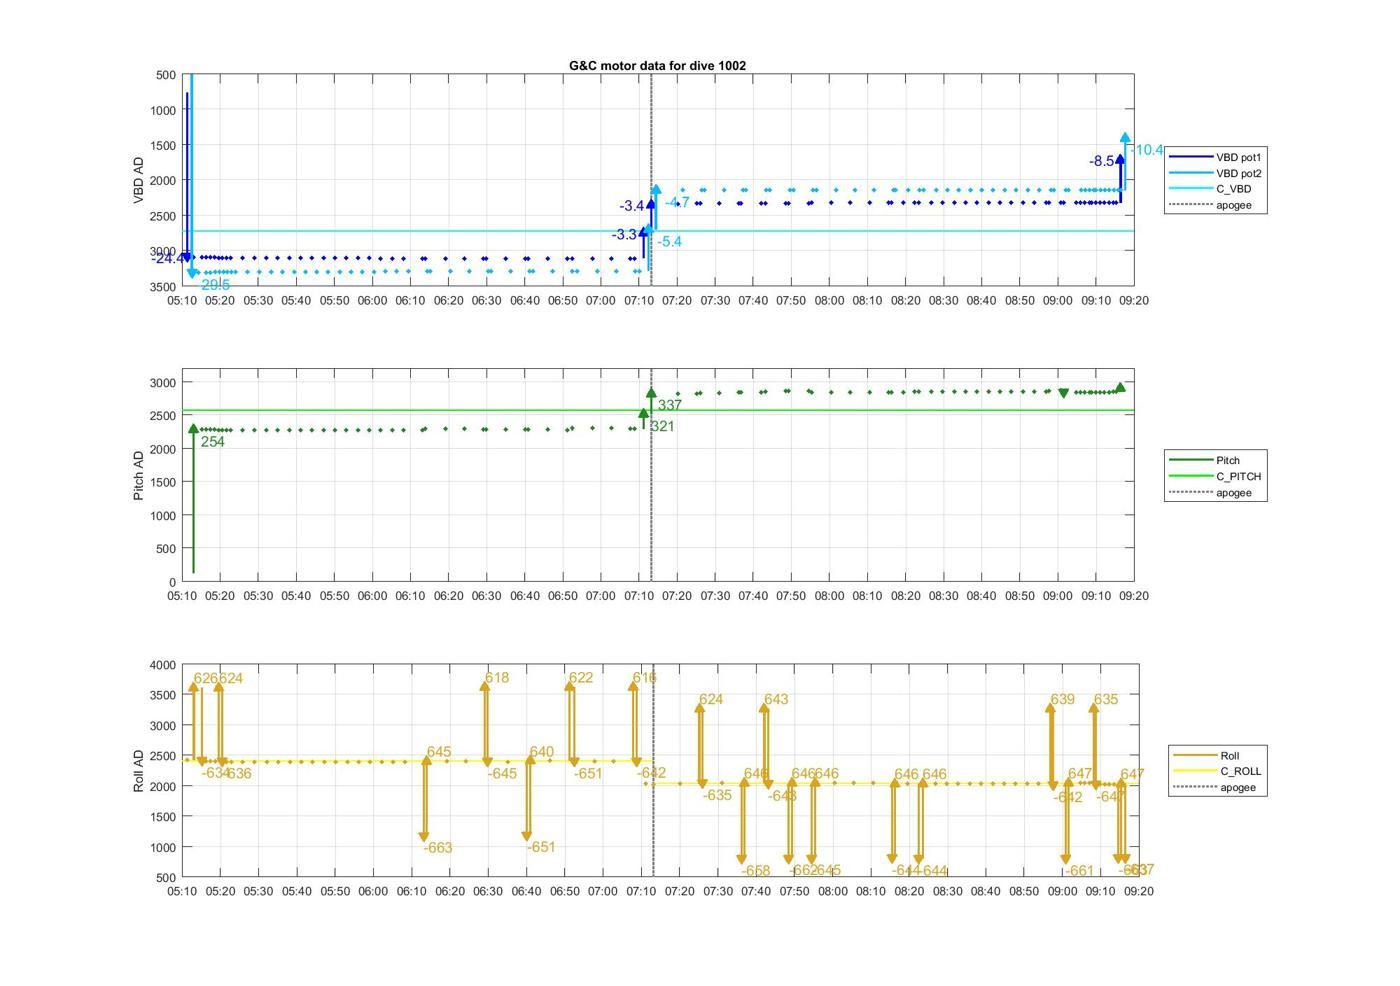Click the '-635' label in the Roll plot
This screenshot has height=986, width=1400.
(717, 796)
